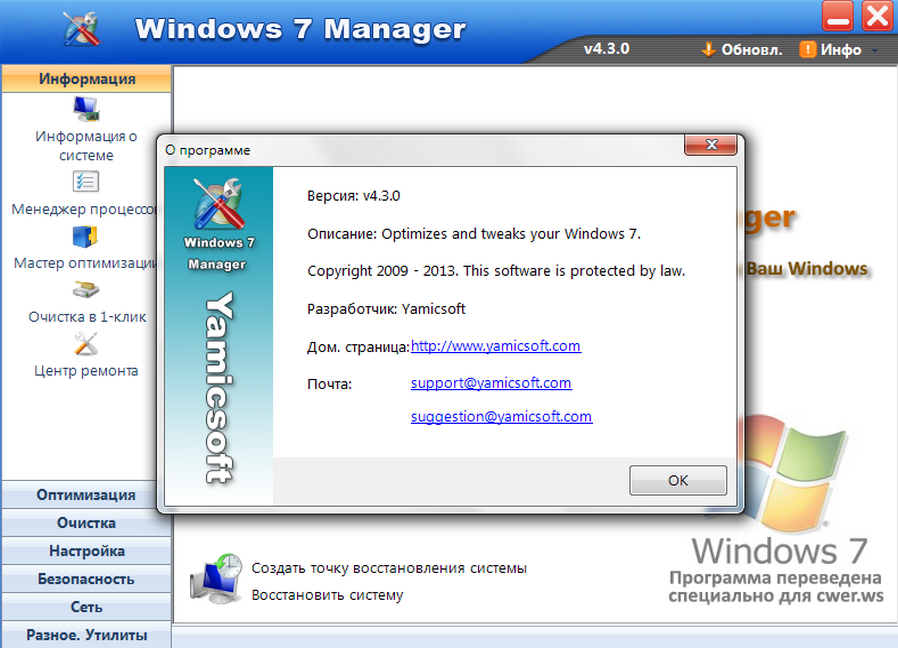Screen dimensions: 898x648
Task: Click the vertical Yamicsoft banner text
Action: tap(219, 387)
